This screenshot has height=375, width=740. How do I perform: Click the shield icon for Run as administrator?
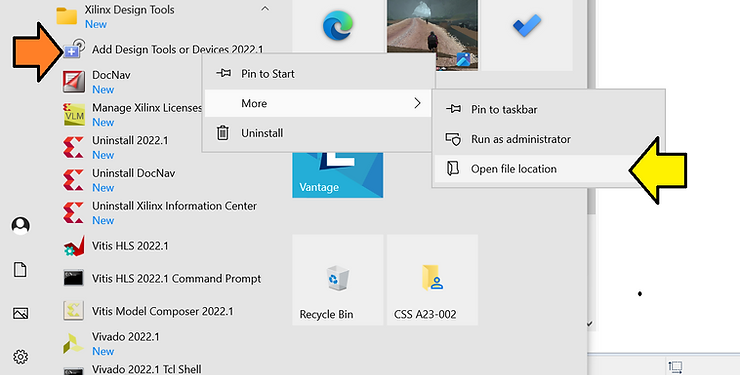point(453,139)
